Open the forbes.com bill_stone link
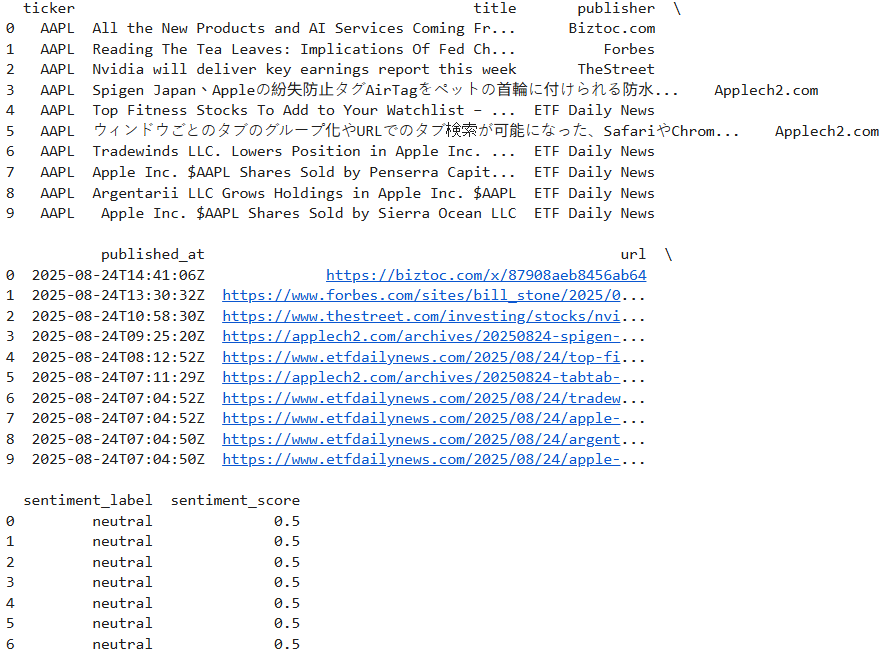Image resolution: width=891 pixels, height=651 pixels. [x=421, y=295]
